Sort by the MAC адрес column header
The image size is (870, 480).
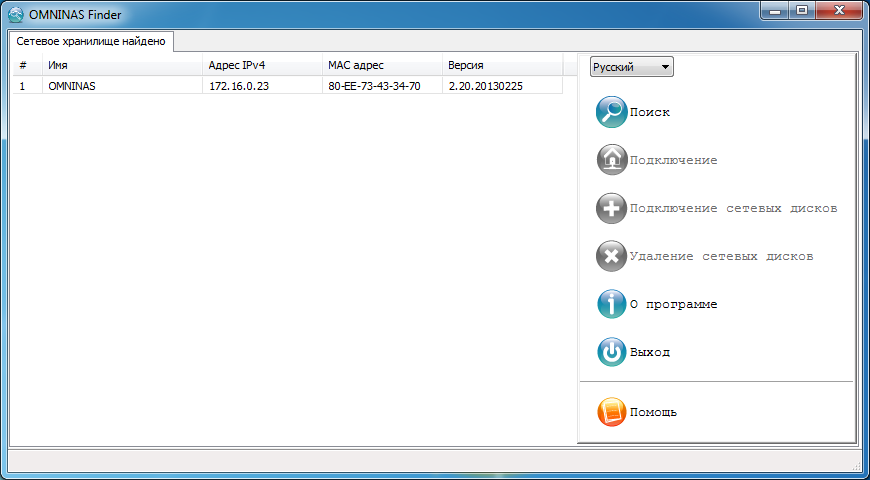(382, 65)
